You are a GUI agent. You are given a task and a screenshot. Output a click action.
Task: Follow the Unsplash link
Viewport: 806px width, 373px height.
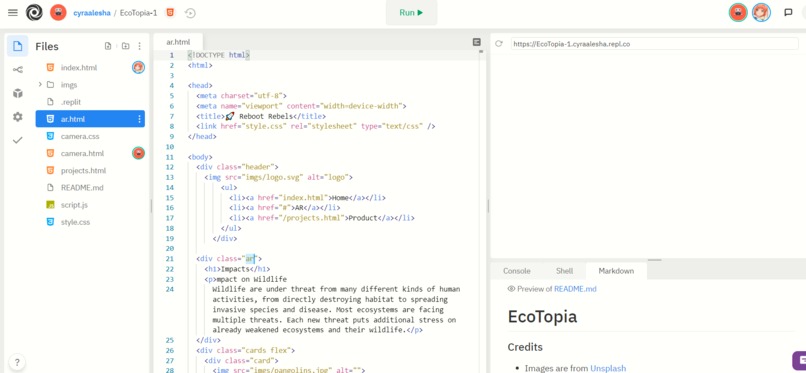click(608, 368)
